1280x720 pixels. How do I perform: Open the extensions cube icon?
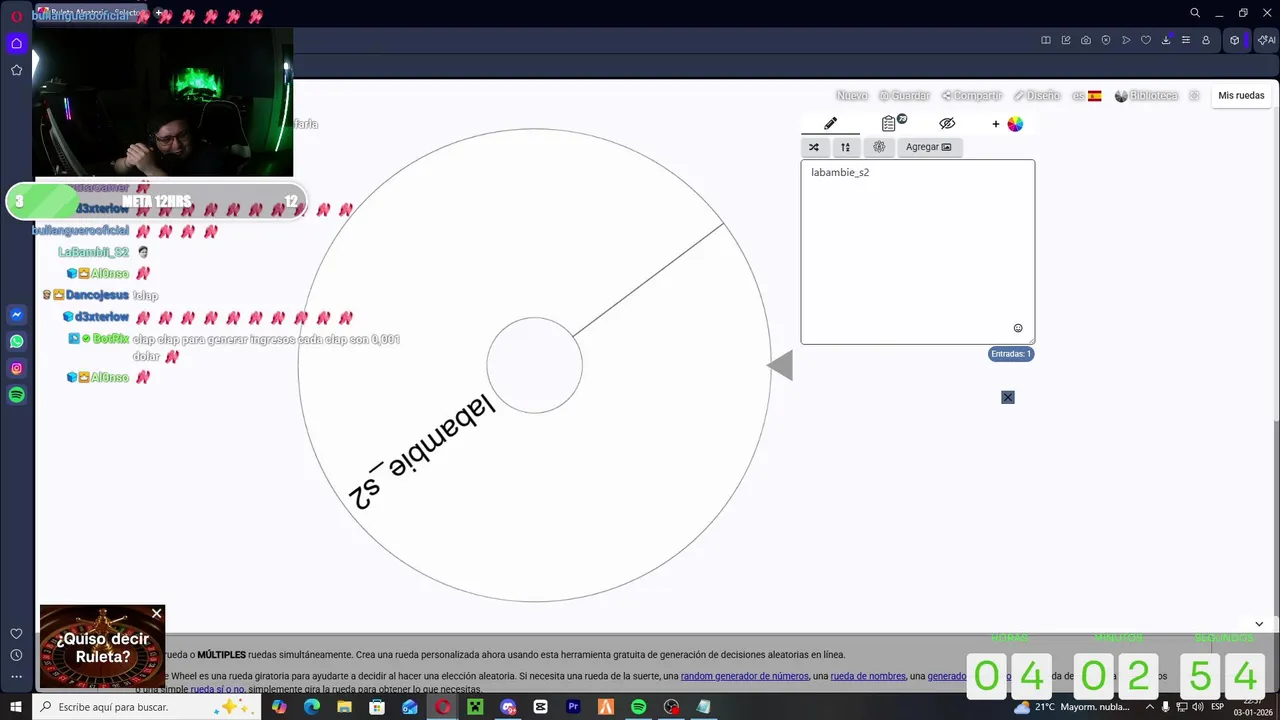click(1235, 41)
